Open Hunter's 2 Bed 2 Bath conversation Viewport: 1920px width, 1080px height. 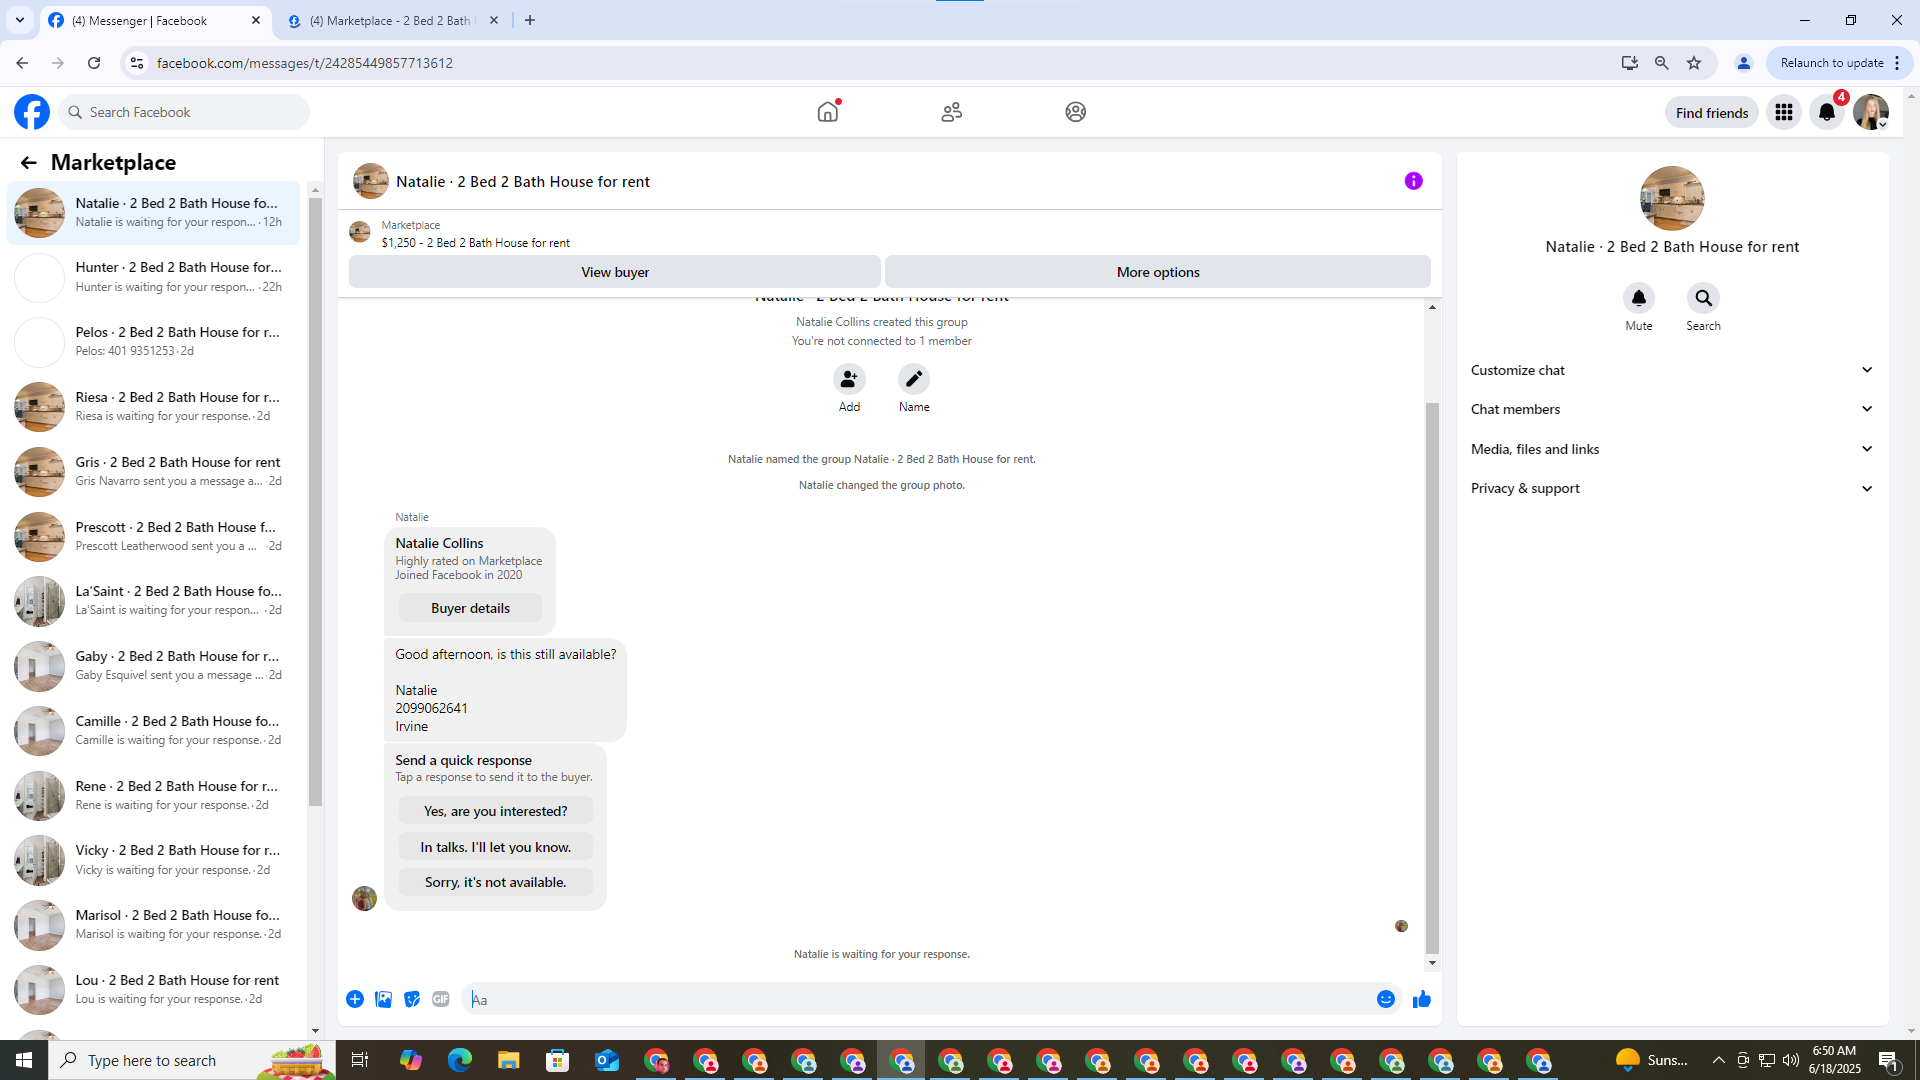[153, 277]
